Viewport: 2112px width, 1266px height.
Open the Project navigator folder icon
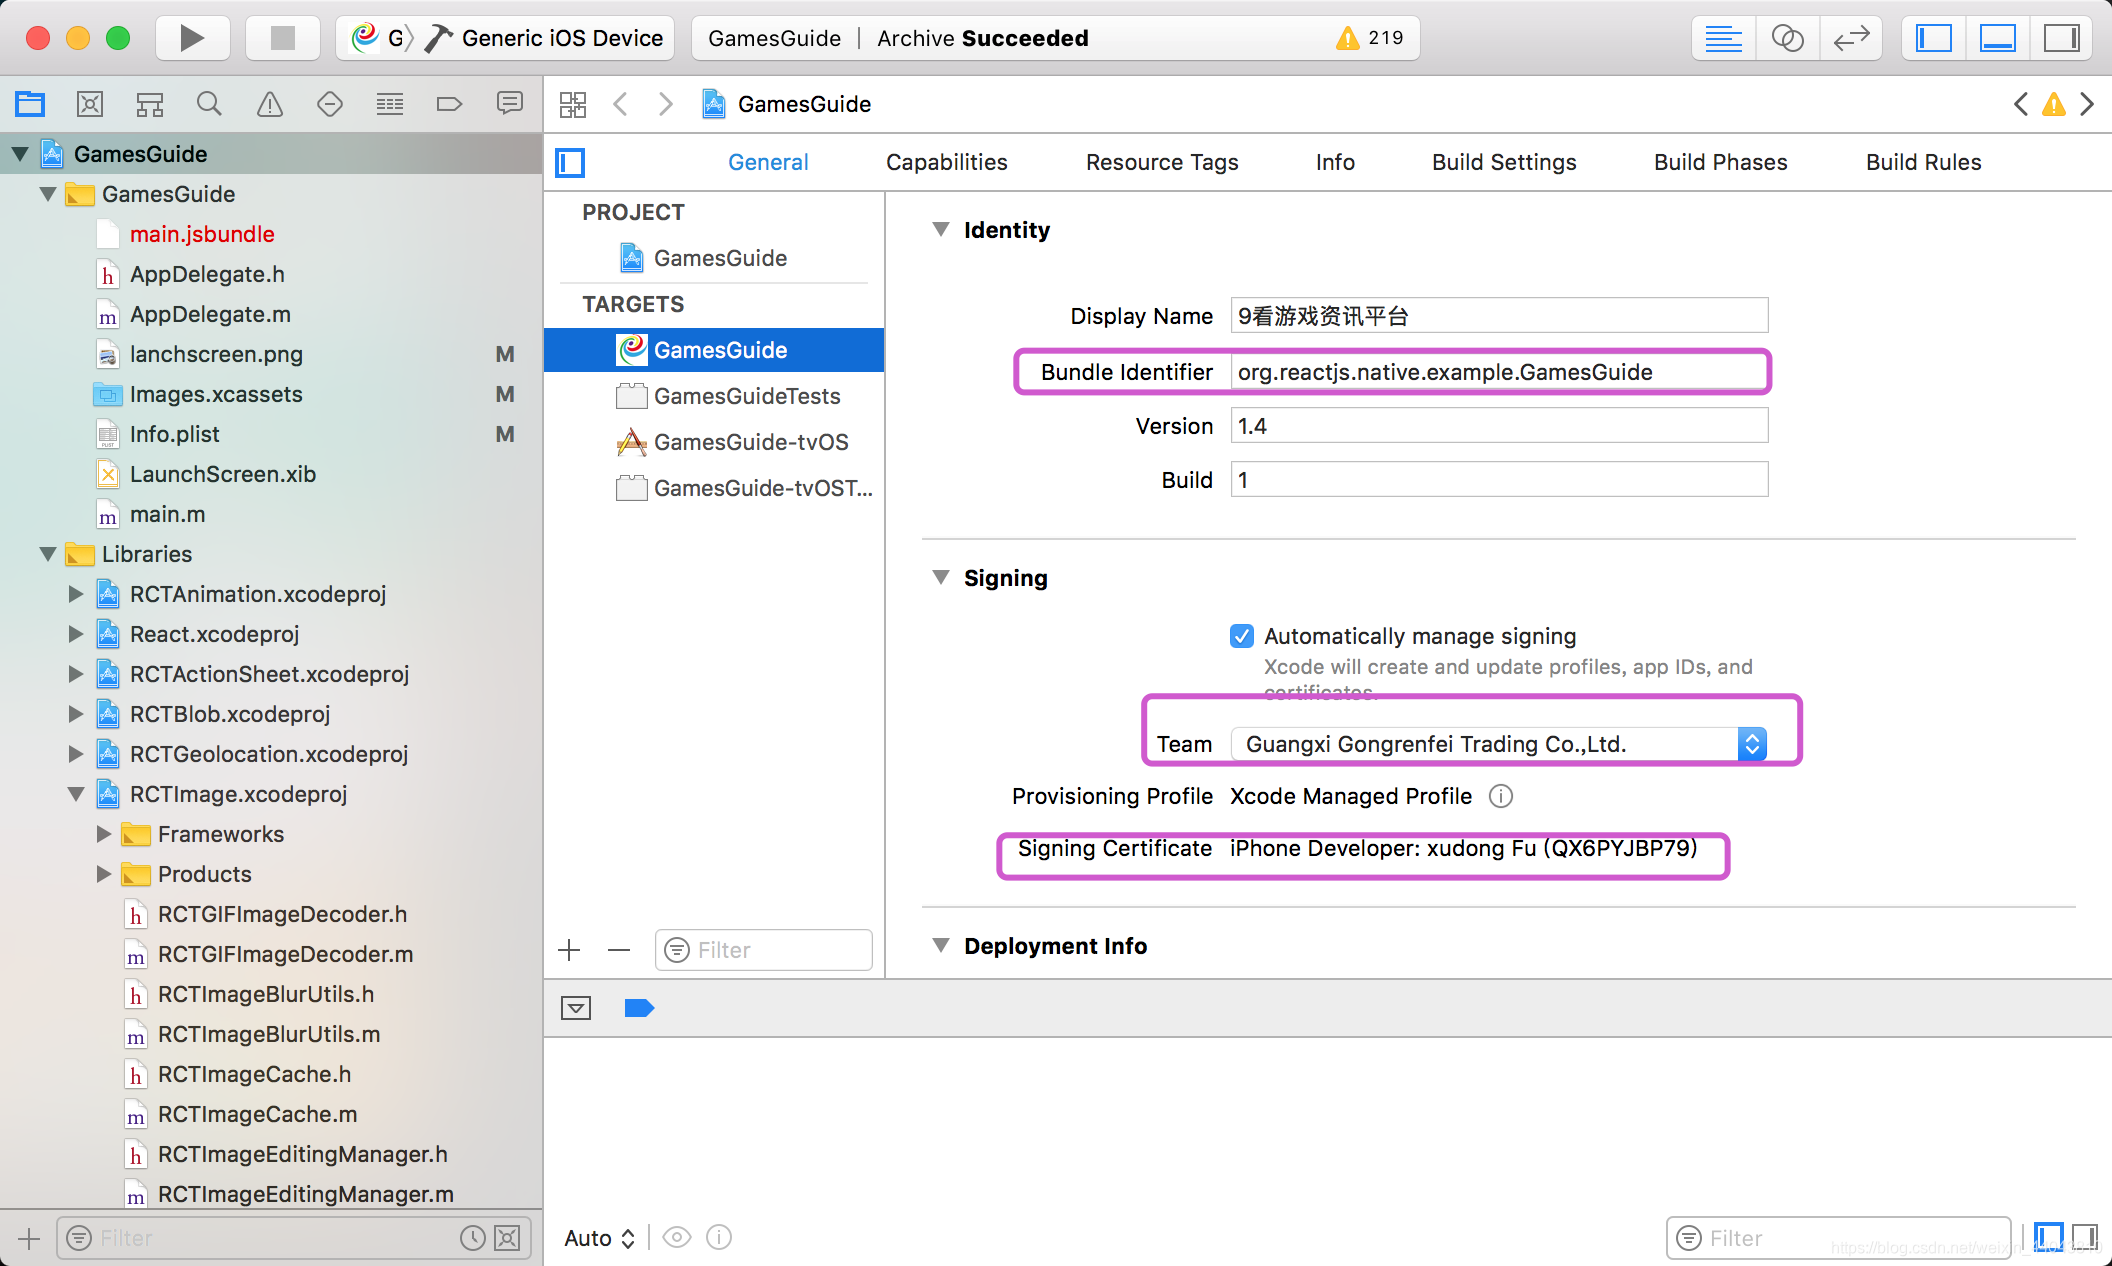click(x=30, y=104)
